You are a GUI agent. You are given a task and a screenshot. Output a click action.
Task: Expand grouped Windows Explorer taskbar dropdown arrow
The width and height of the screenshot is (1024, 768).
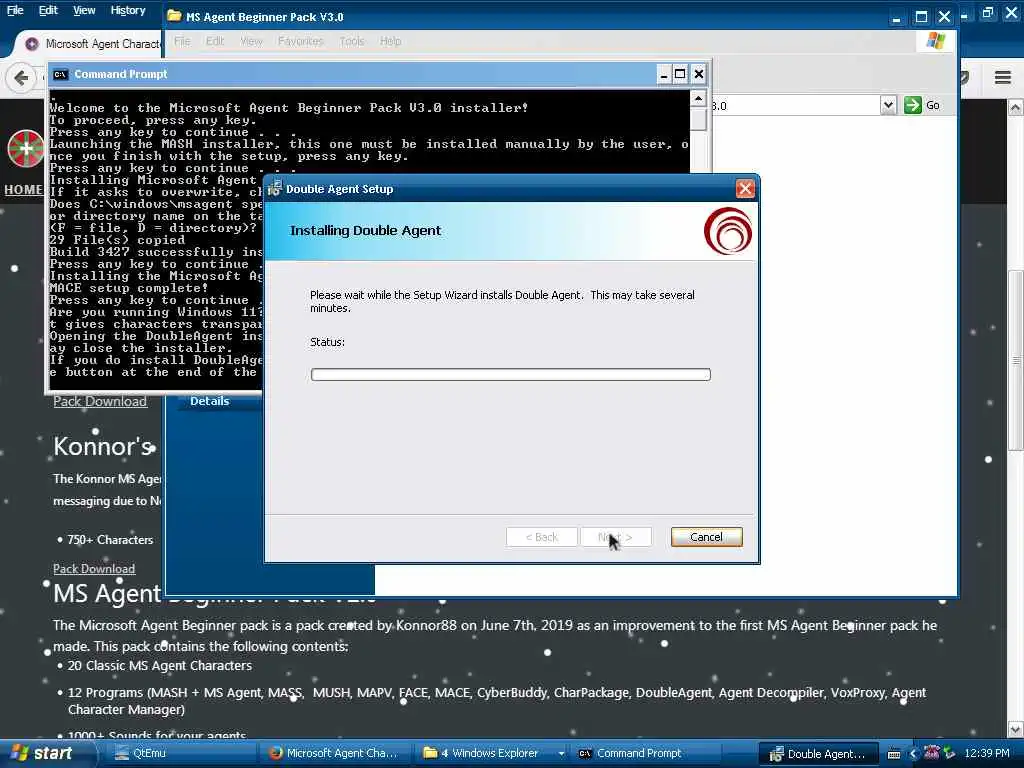tap(561, 754)
